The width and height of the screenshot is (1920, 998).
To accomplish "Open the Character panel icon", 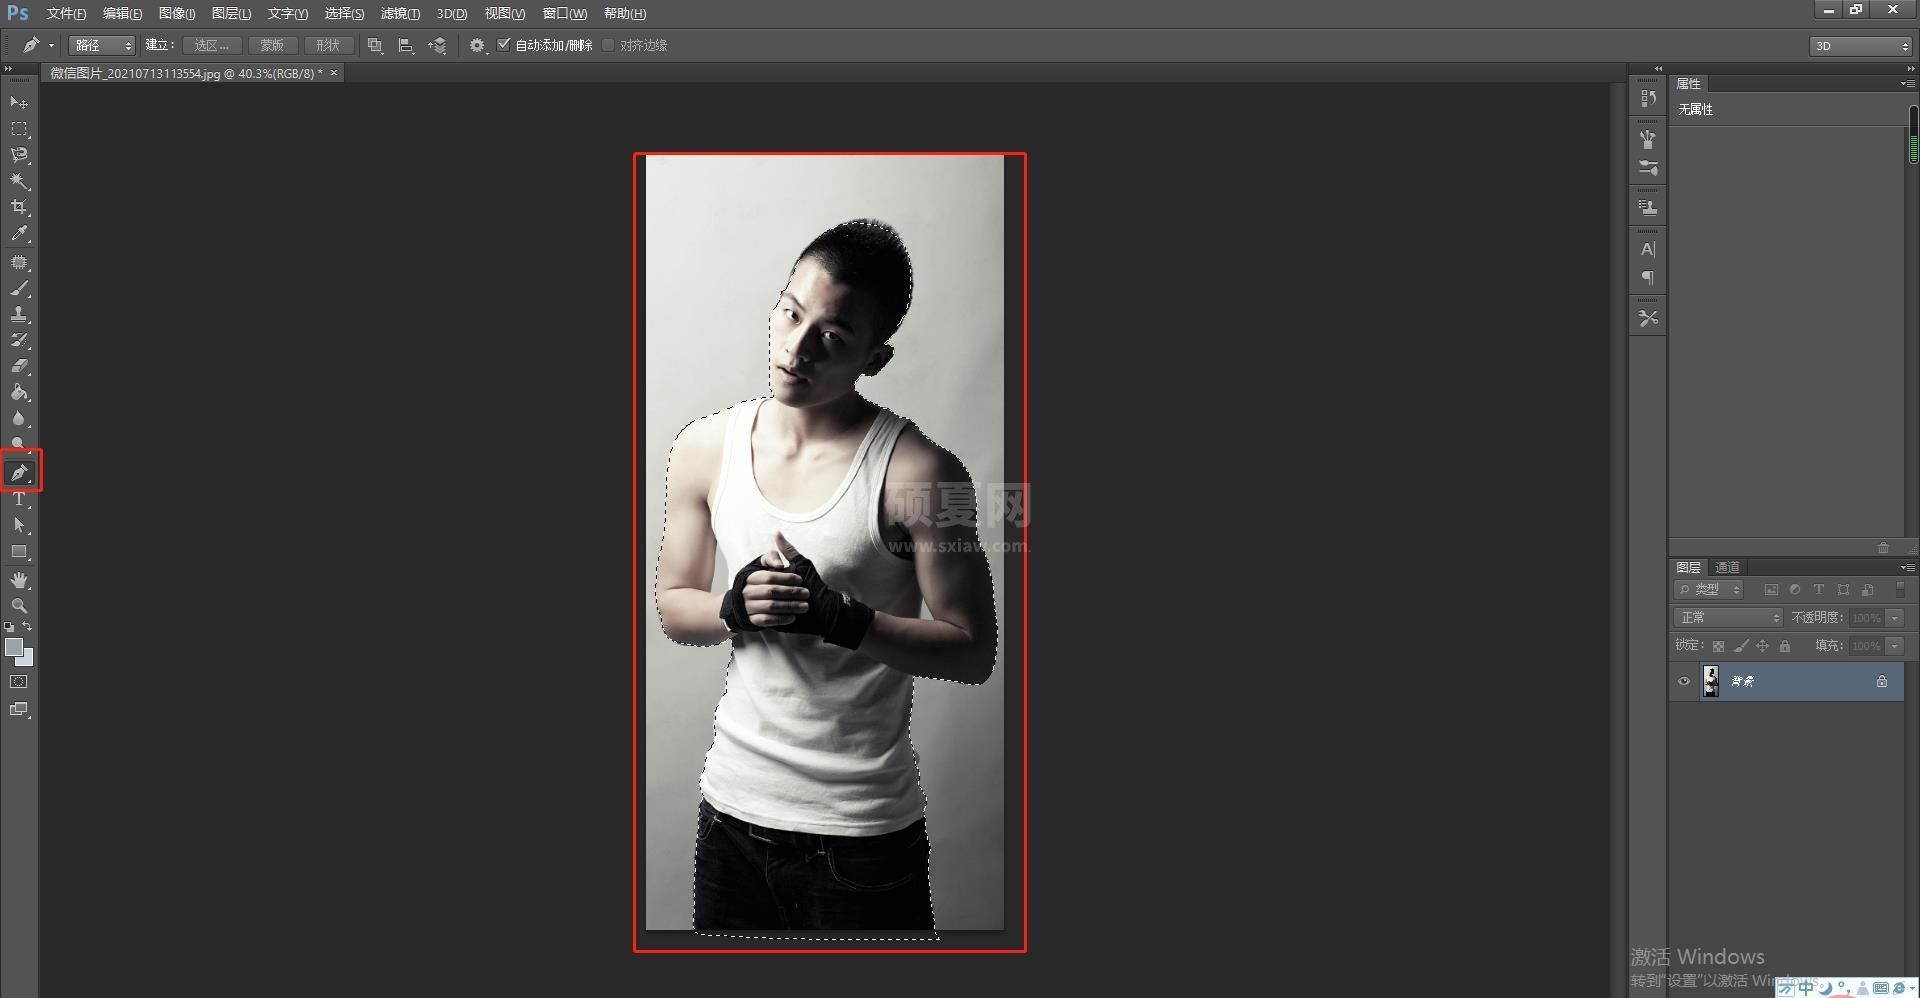I will pyautogui.click(x=1648, y=249).
